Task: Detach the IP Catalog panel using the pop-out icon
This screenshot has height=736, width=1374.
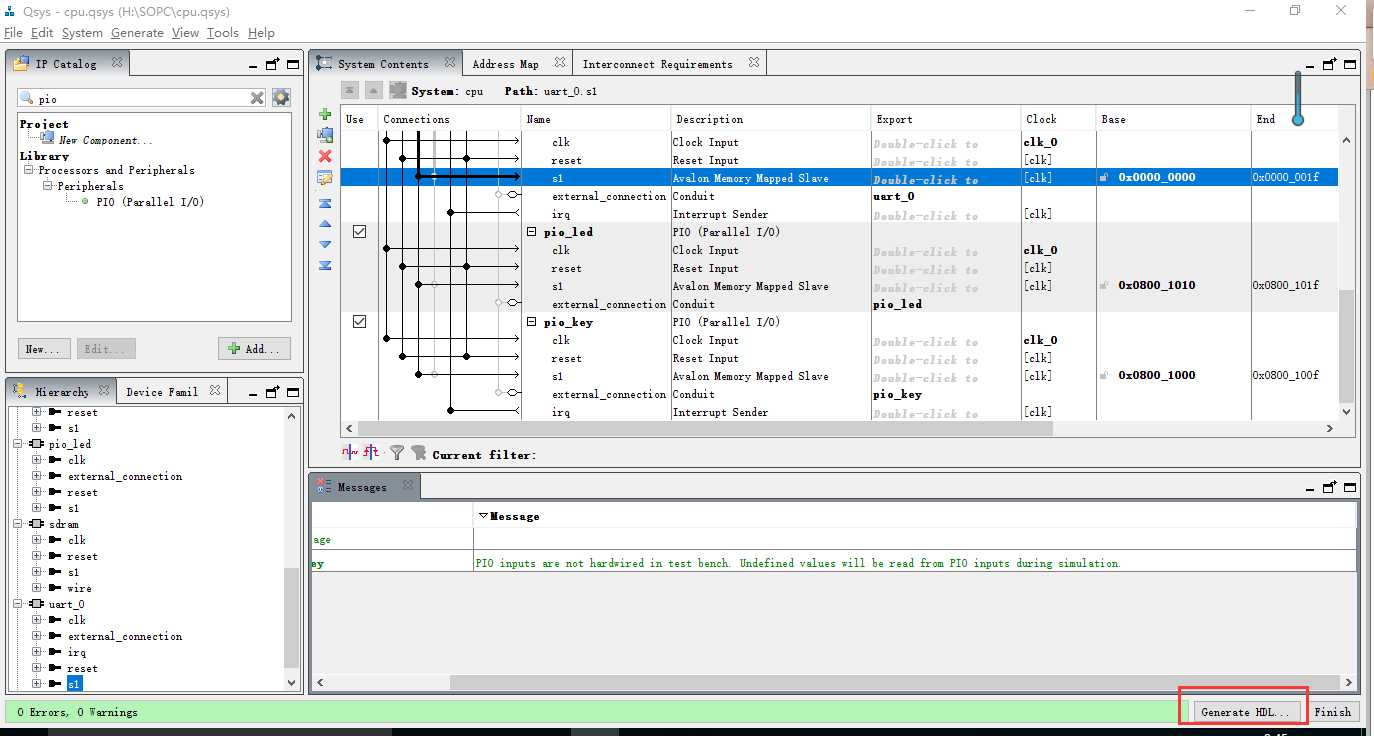Action: 272,64
